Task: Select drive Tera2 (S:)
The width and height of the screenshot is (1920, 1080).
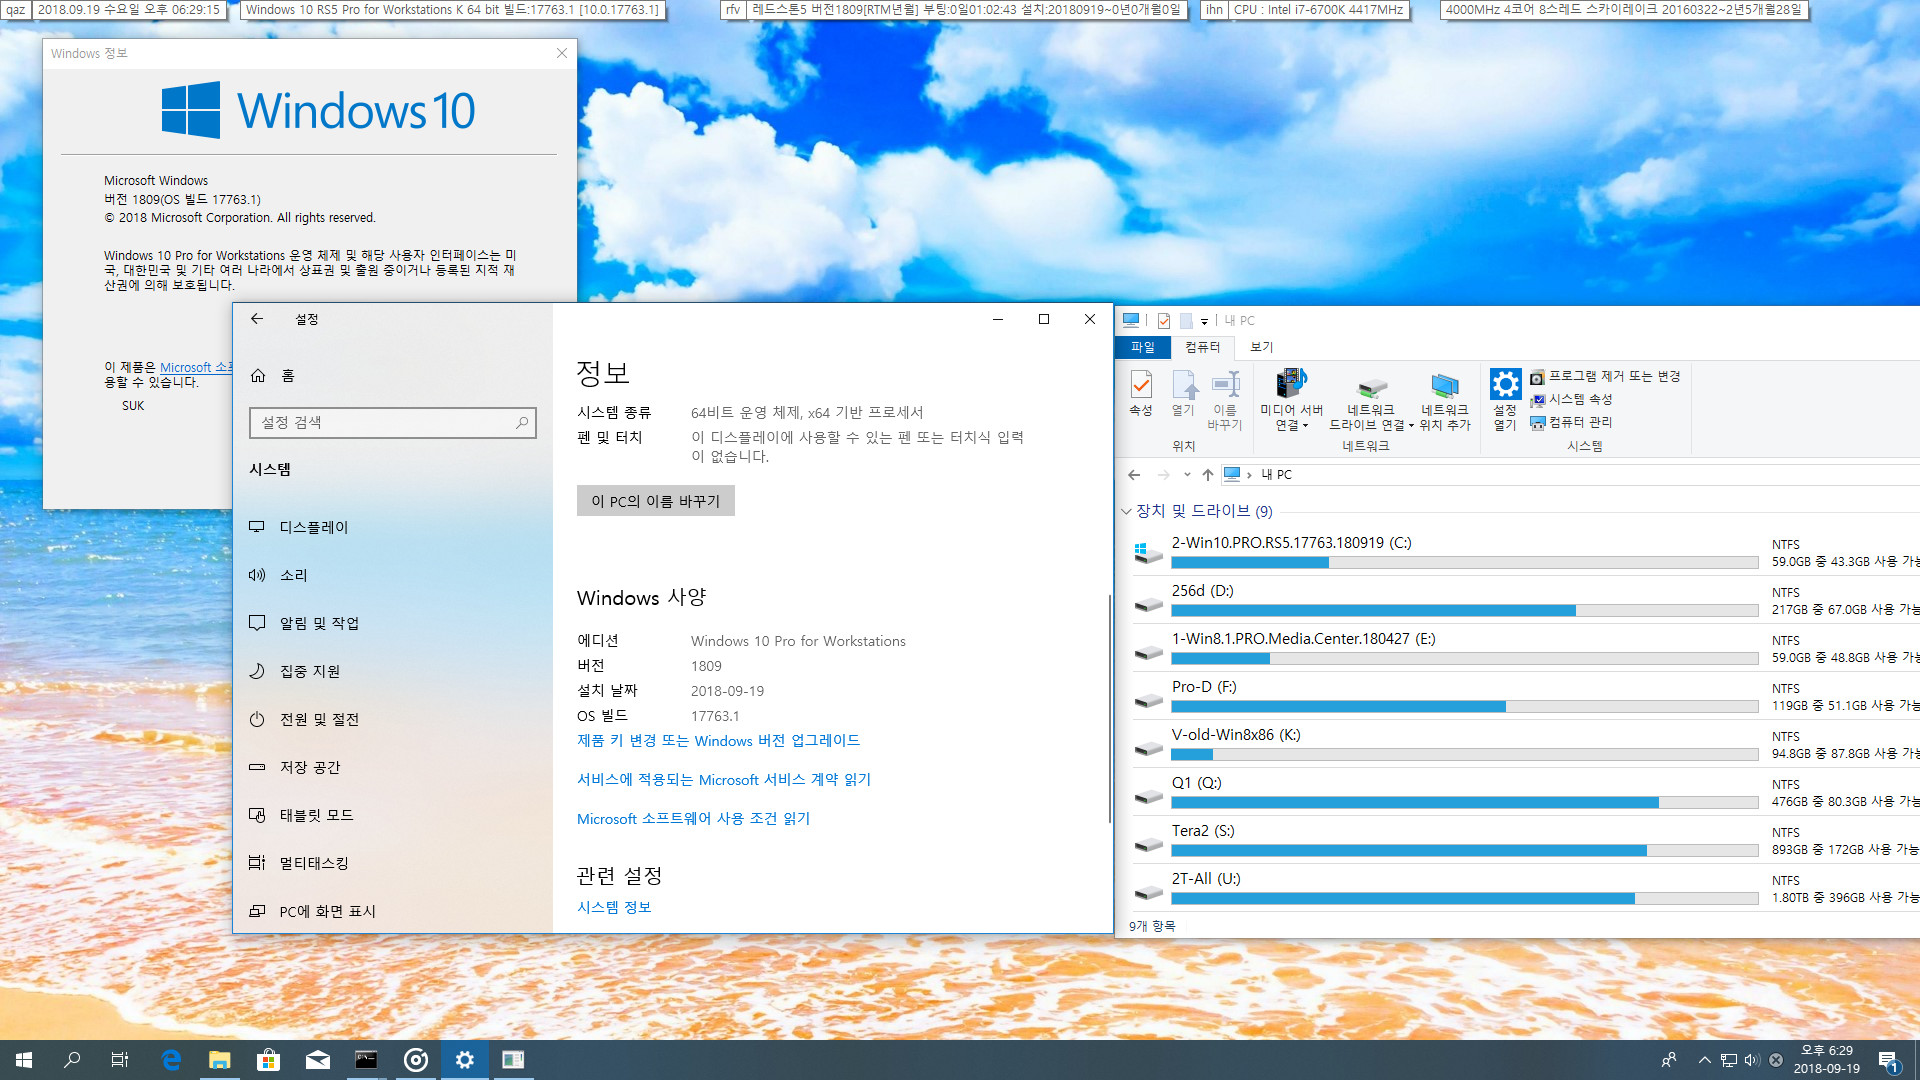Action: (x=1525, y=840)
